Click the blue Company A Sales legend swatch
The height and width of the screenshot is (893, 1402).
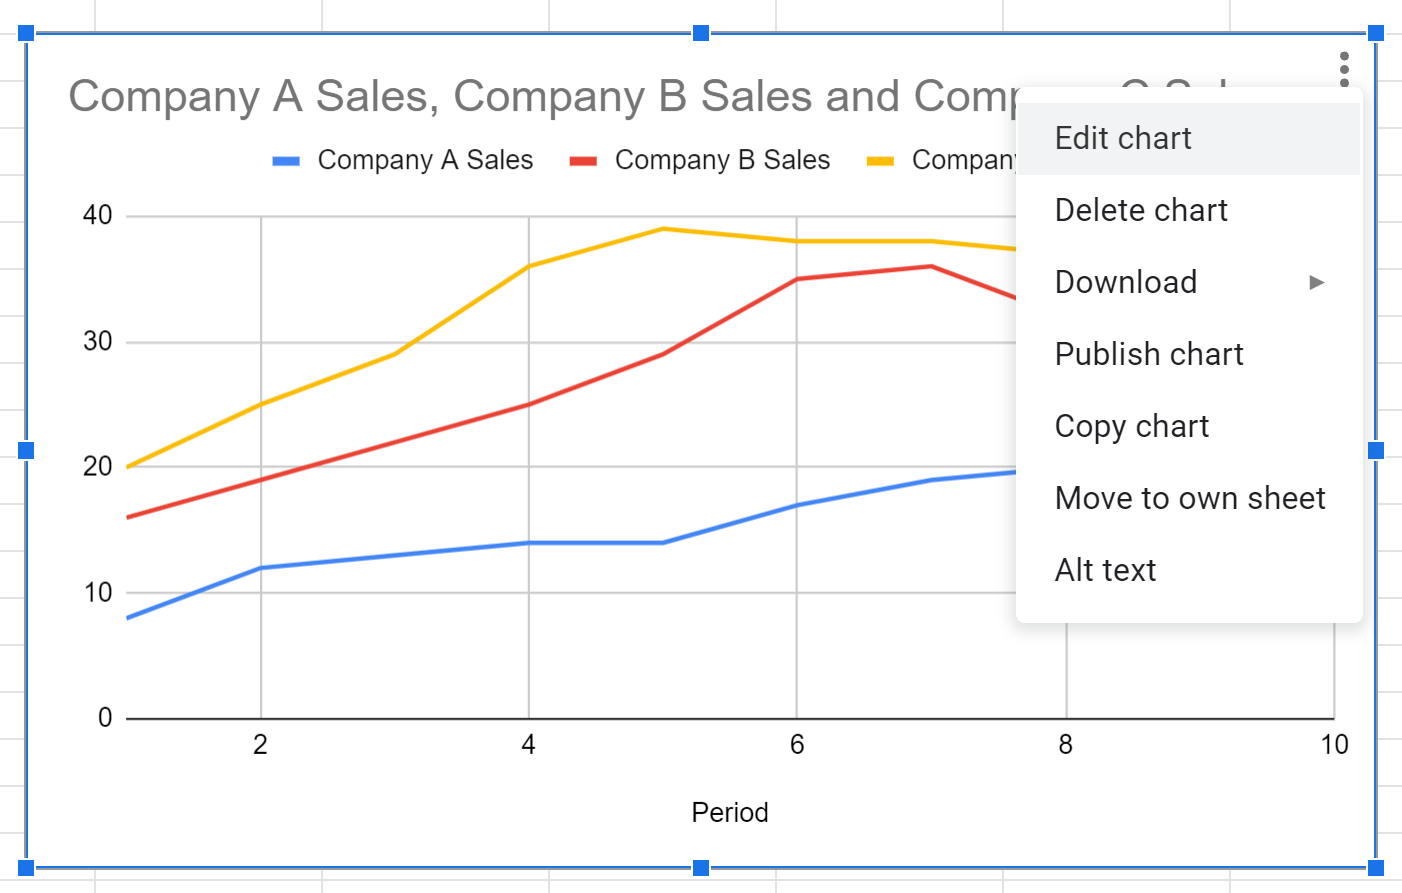[x=286, y=161]
